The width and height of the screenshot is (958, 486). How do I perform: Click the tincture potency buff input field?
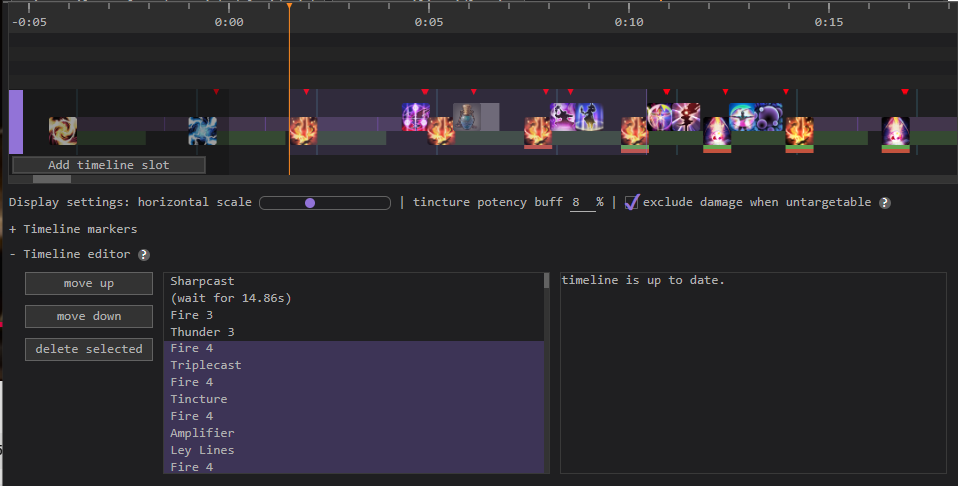580,202
